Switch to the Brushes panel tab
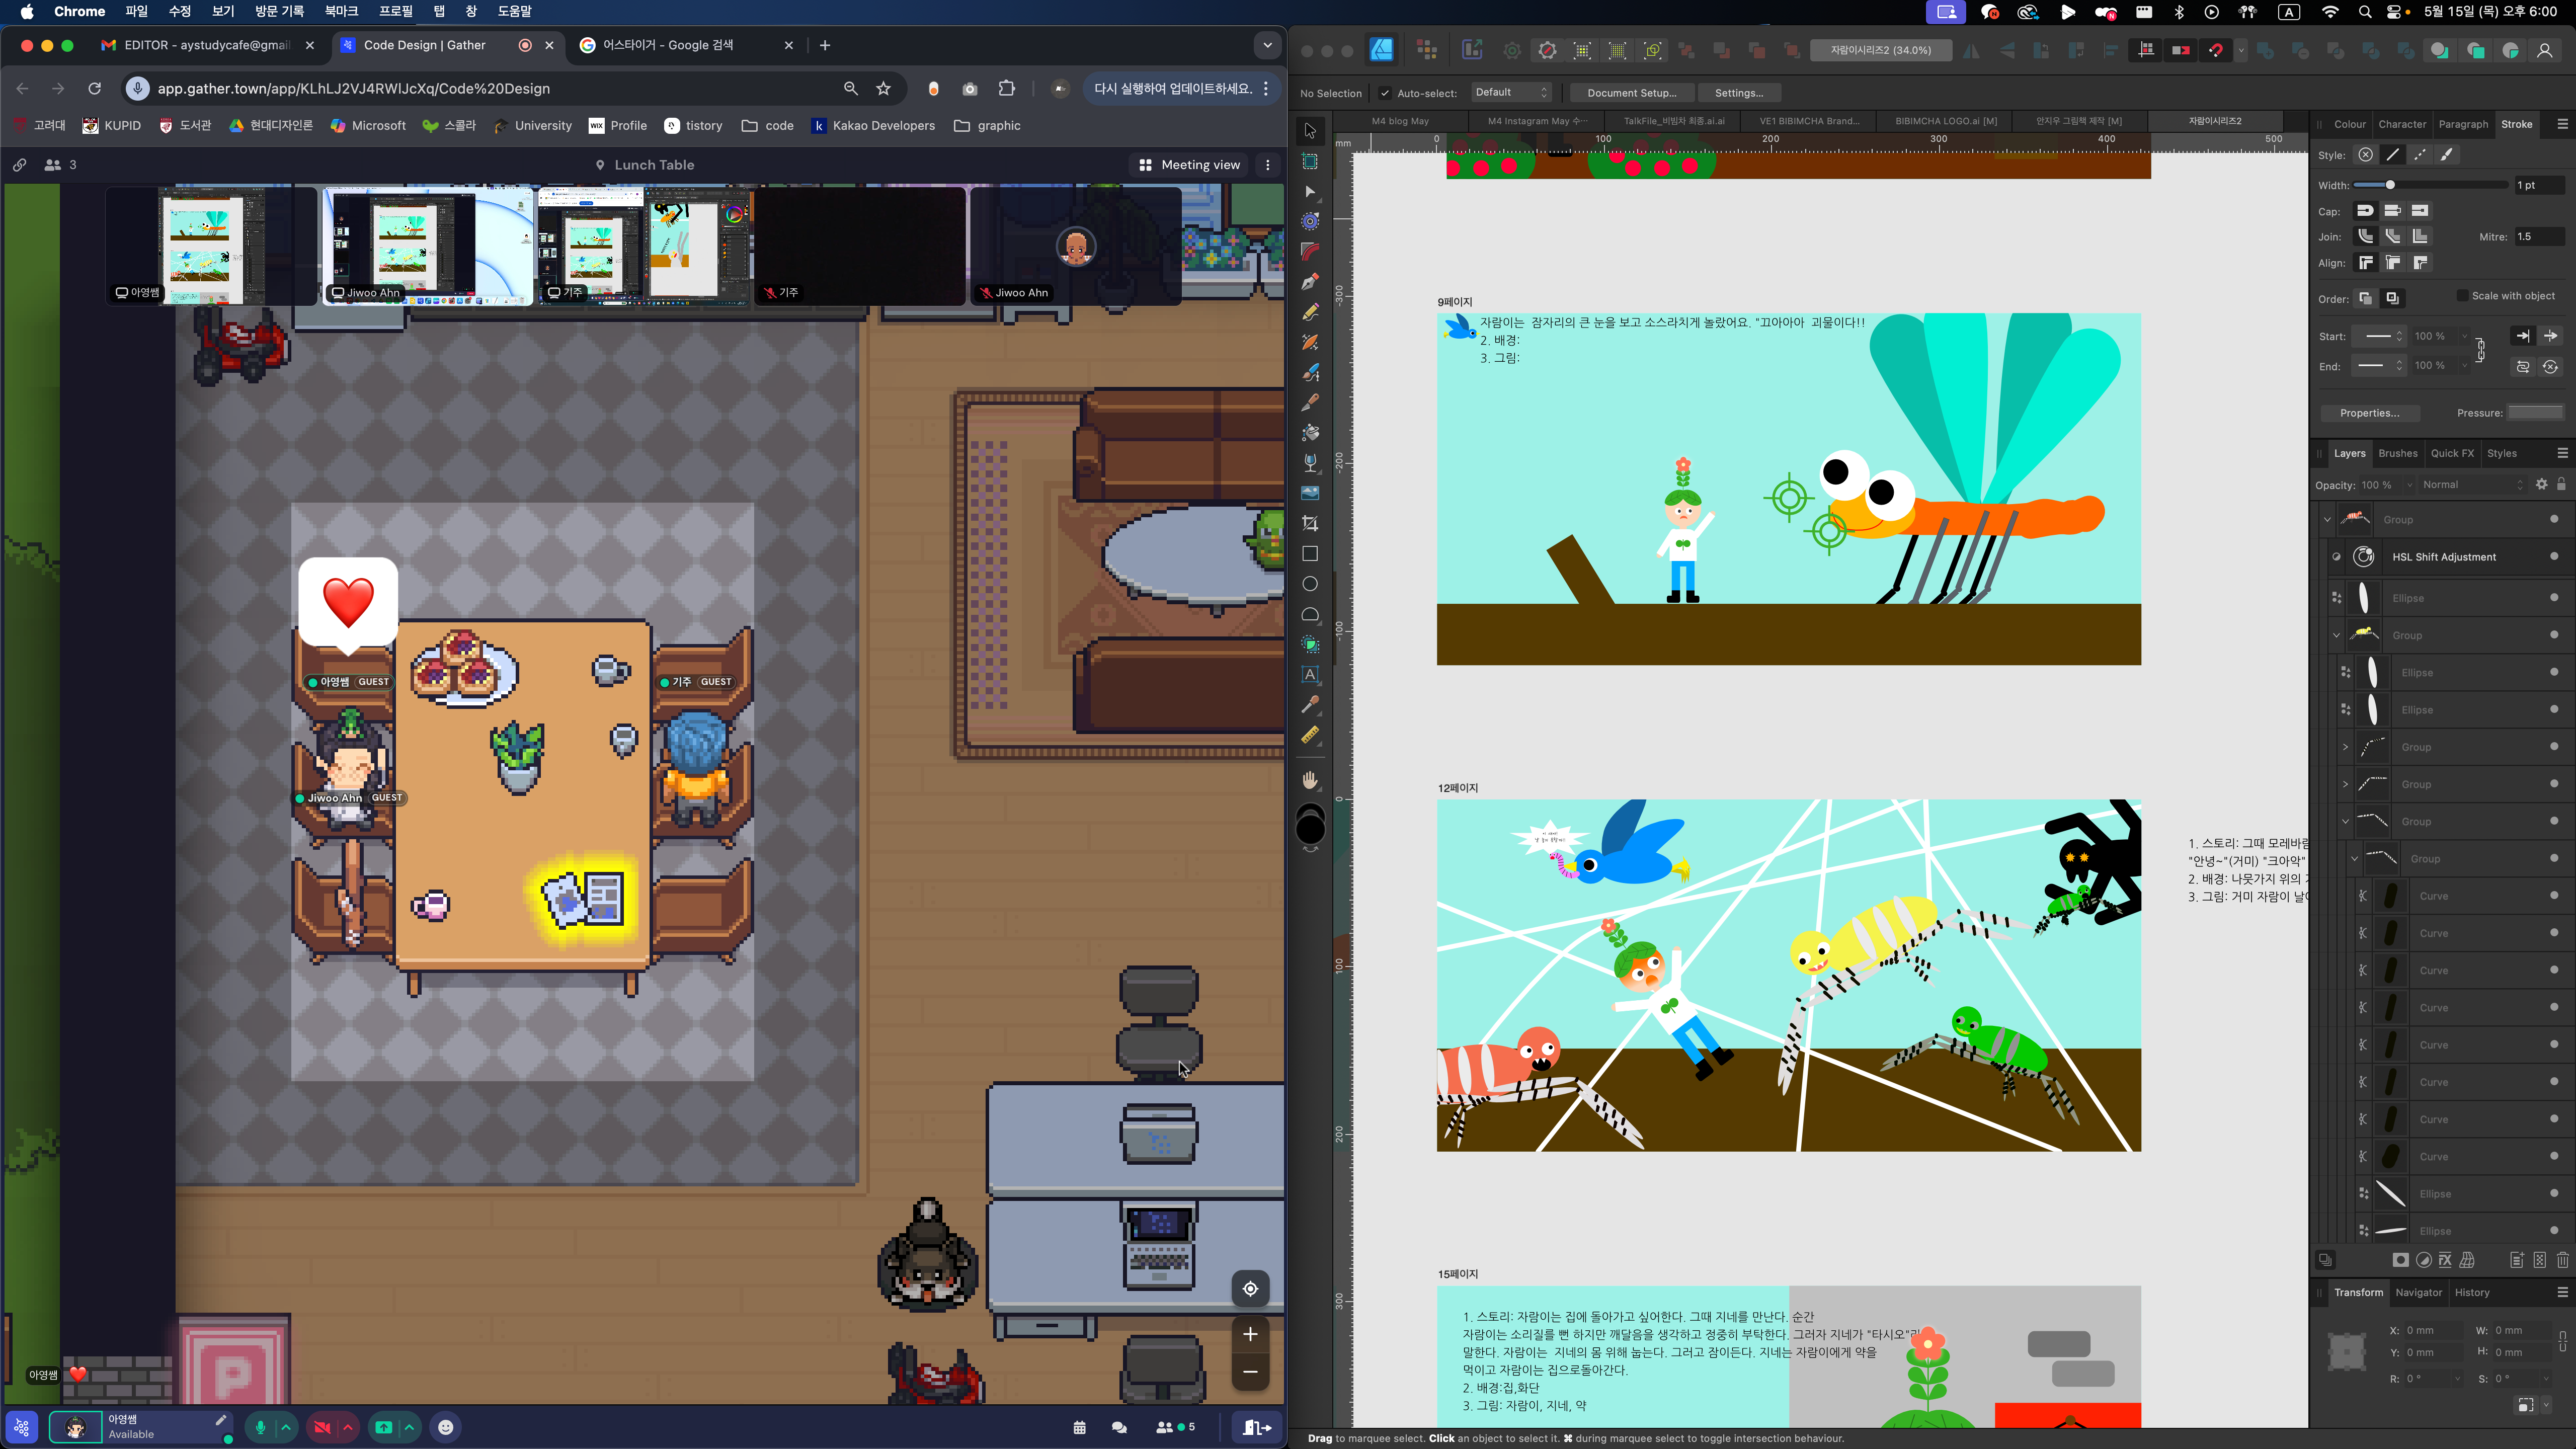Viewport: 2576px width, 1449px height. [x=2397, y=453]
